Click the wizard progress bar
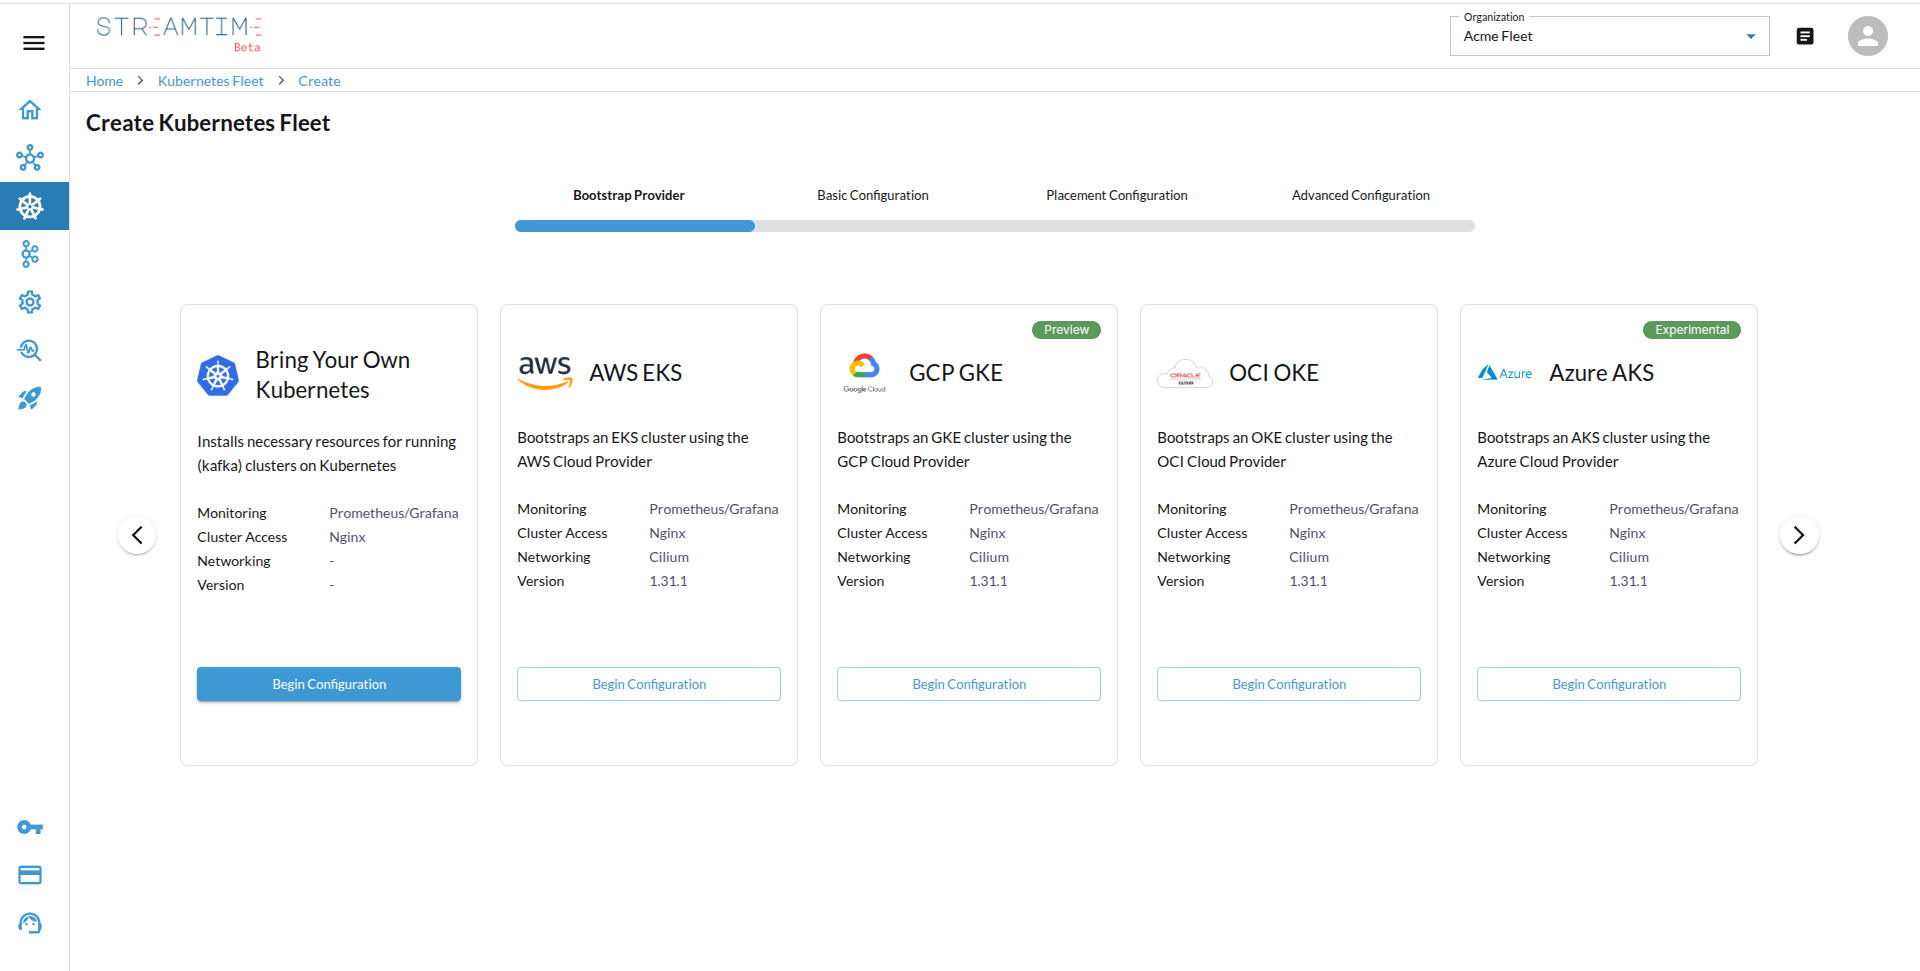The image size is (1920, 971). point(995,226)
